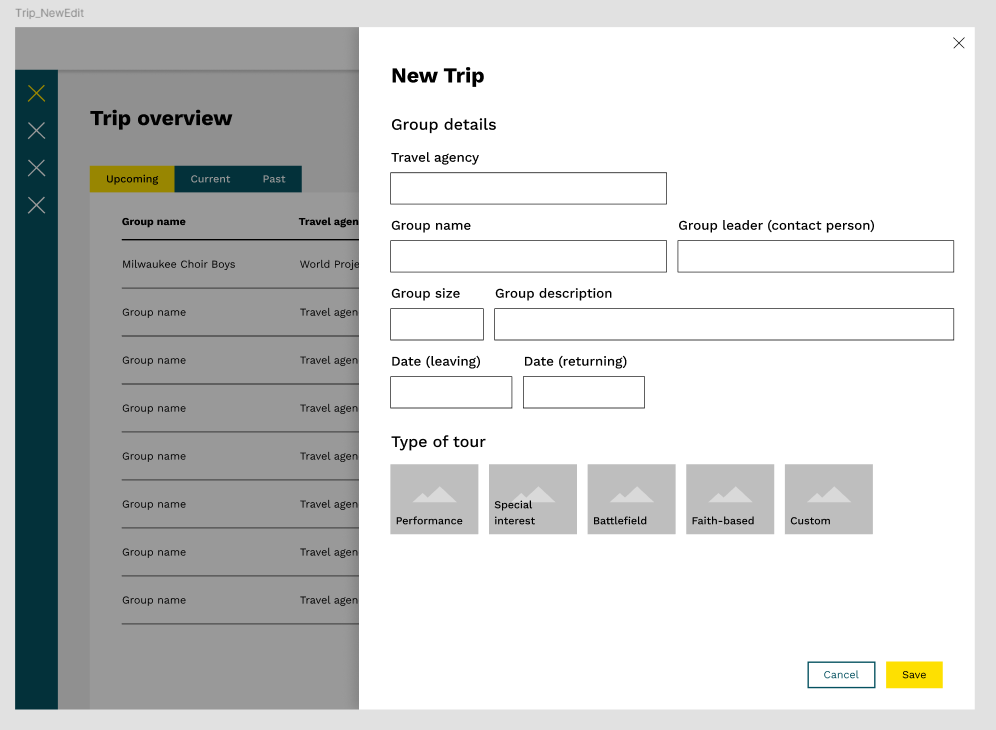This screenshot has width=996, height=730.
Task: Click the Type of tour section title
Action: point(438,442)
